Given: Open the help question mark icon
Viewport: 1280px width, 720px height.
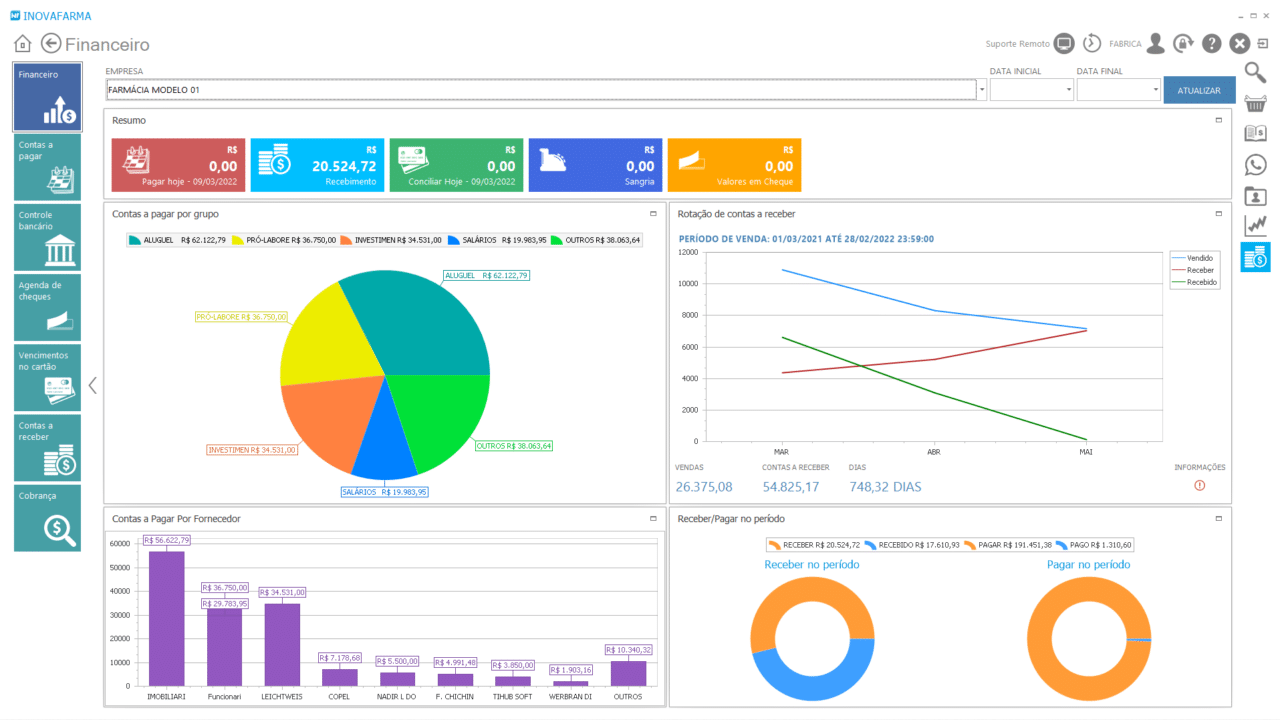Looking at the screenshot, I should point(1211,44).
